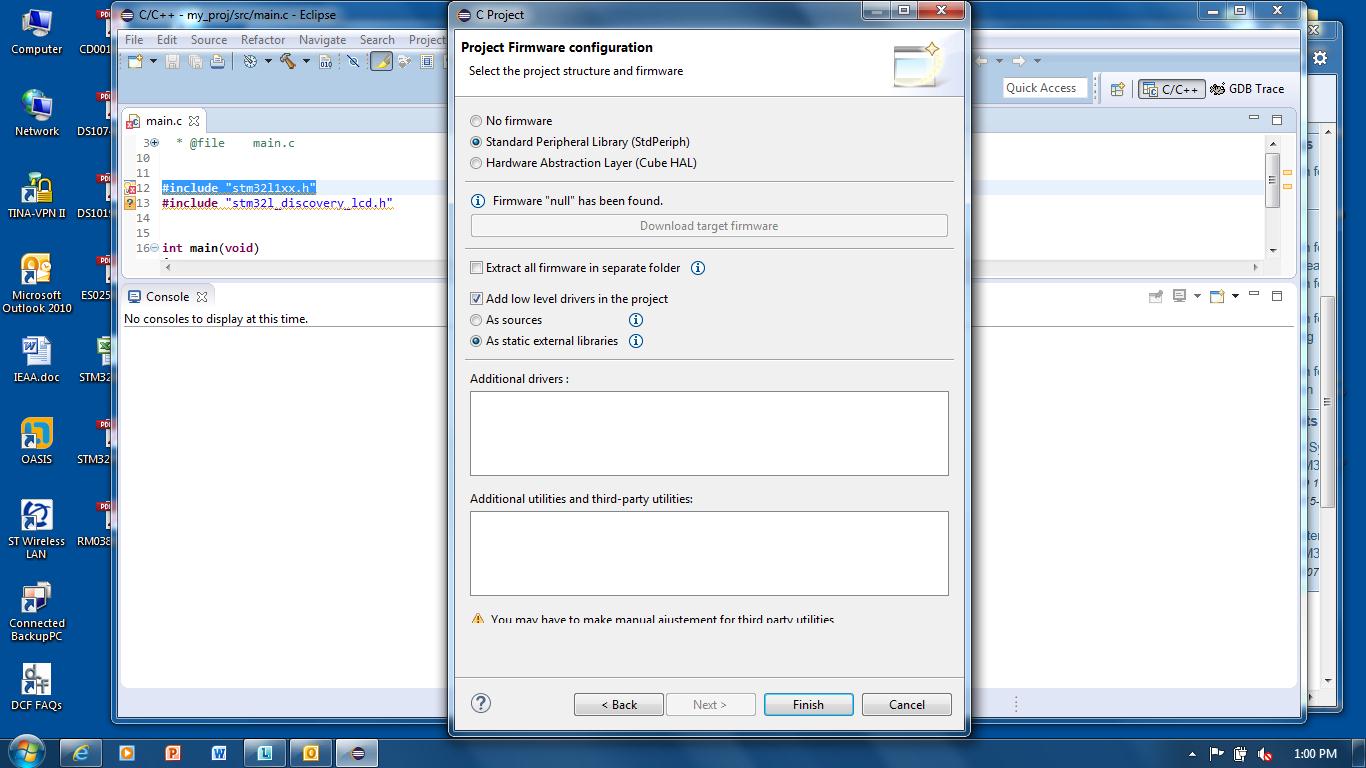Viewport: 1366px width, 768px height.
Task: Click the < Back button
Action: pos(619,704)
